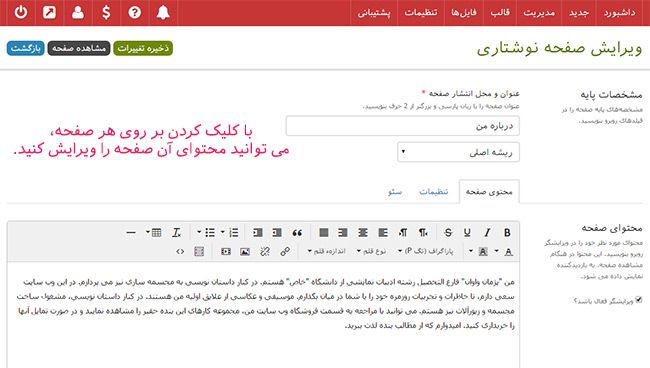Insert a numbered list

(x=234, y=233)
